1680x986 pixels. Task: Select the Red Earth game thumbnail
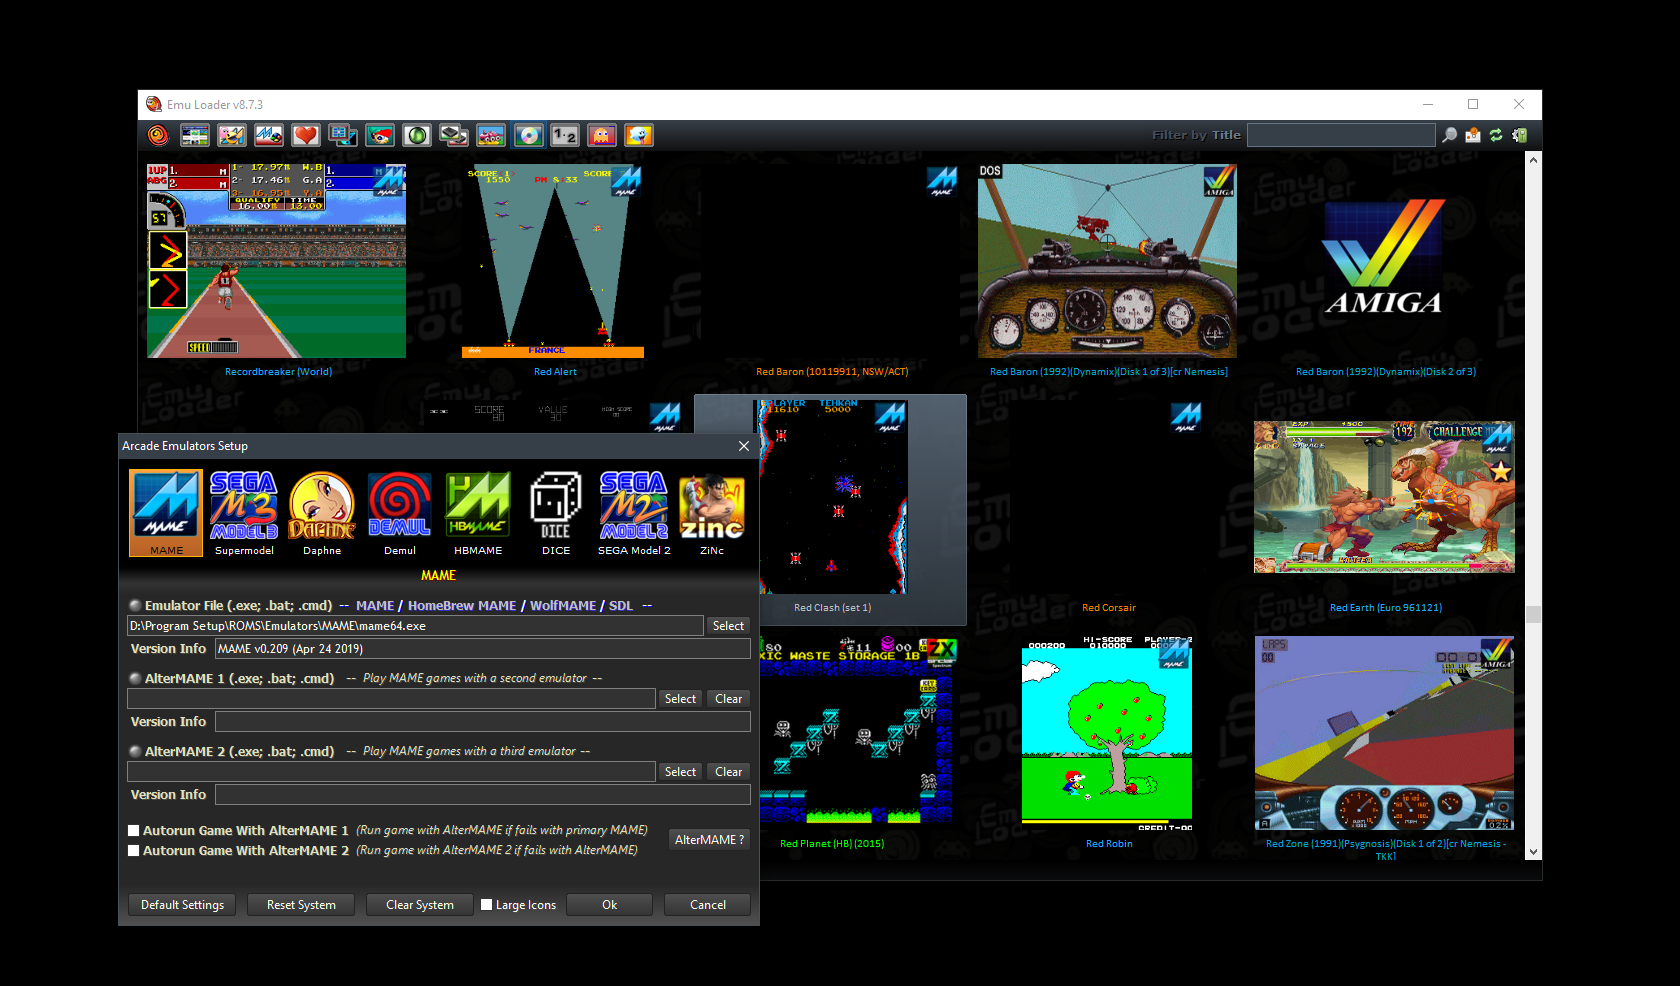click(1384, 498)
